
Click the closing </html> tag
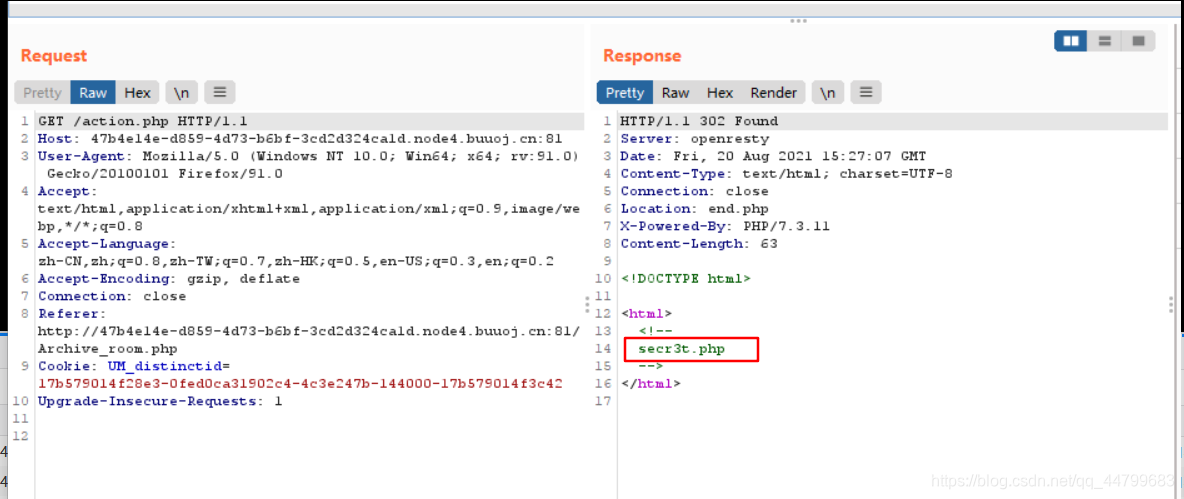(650, 383)
